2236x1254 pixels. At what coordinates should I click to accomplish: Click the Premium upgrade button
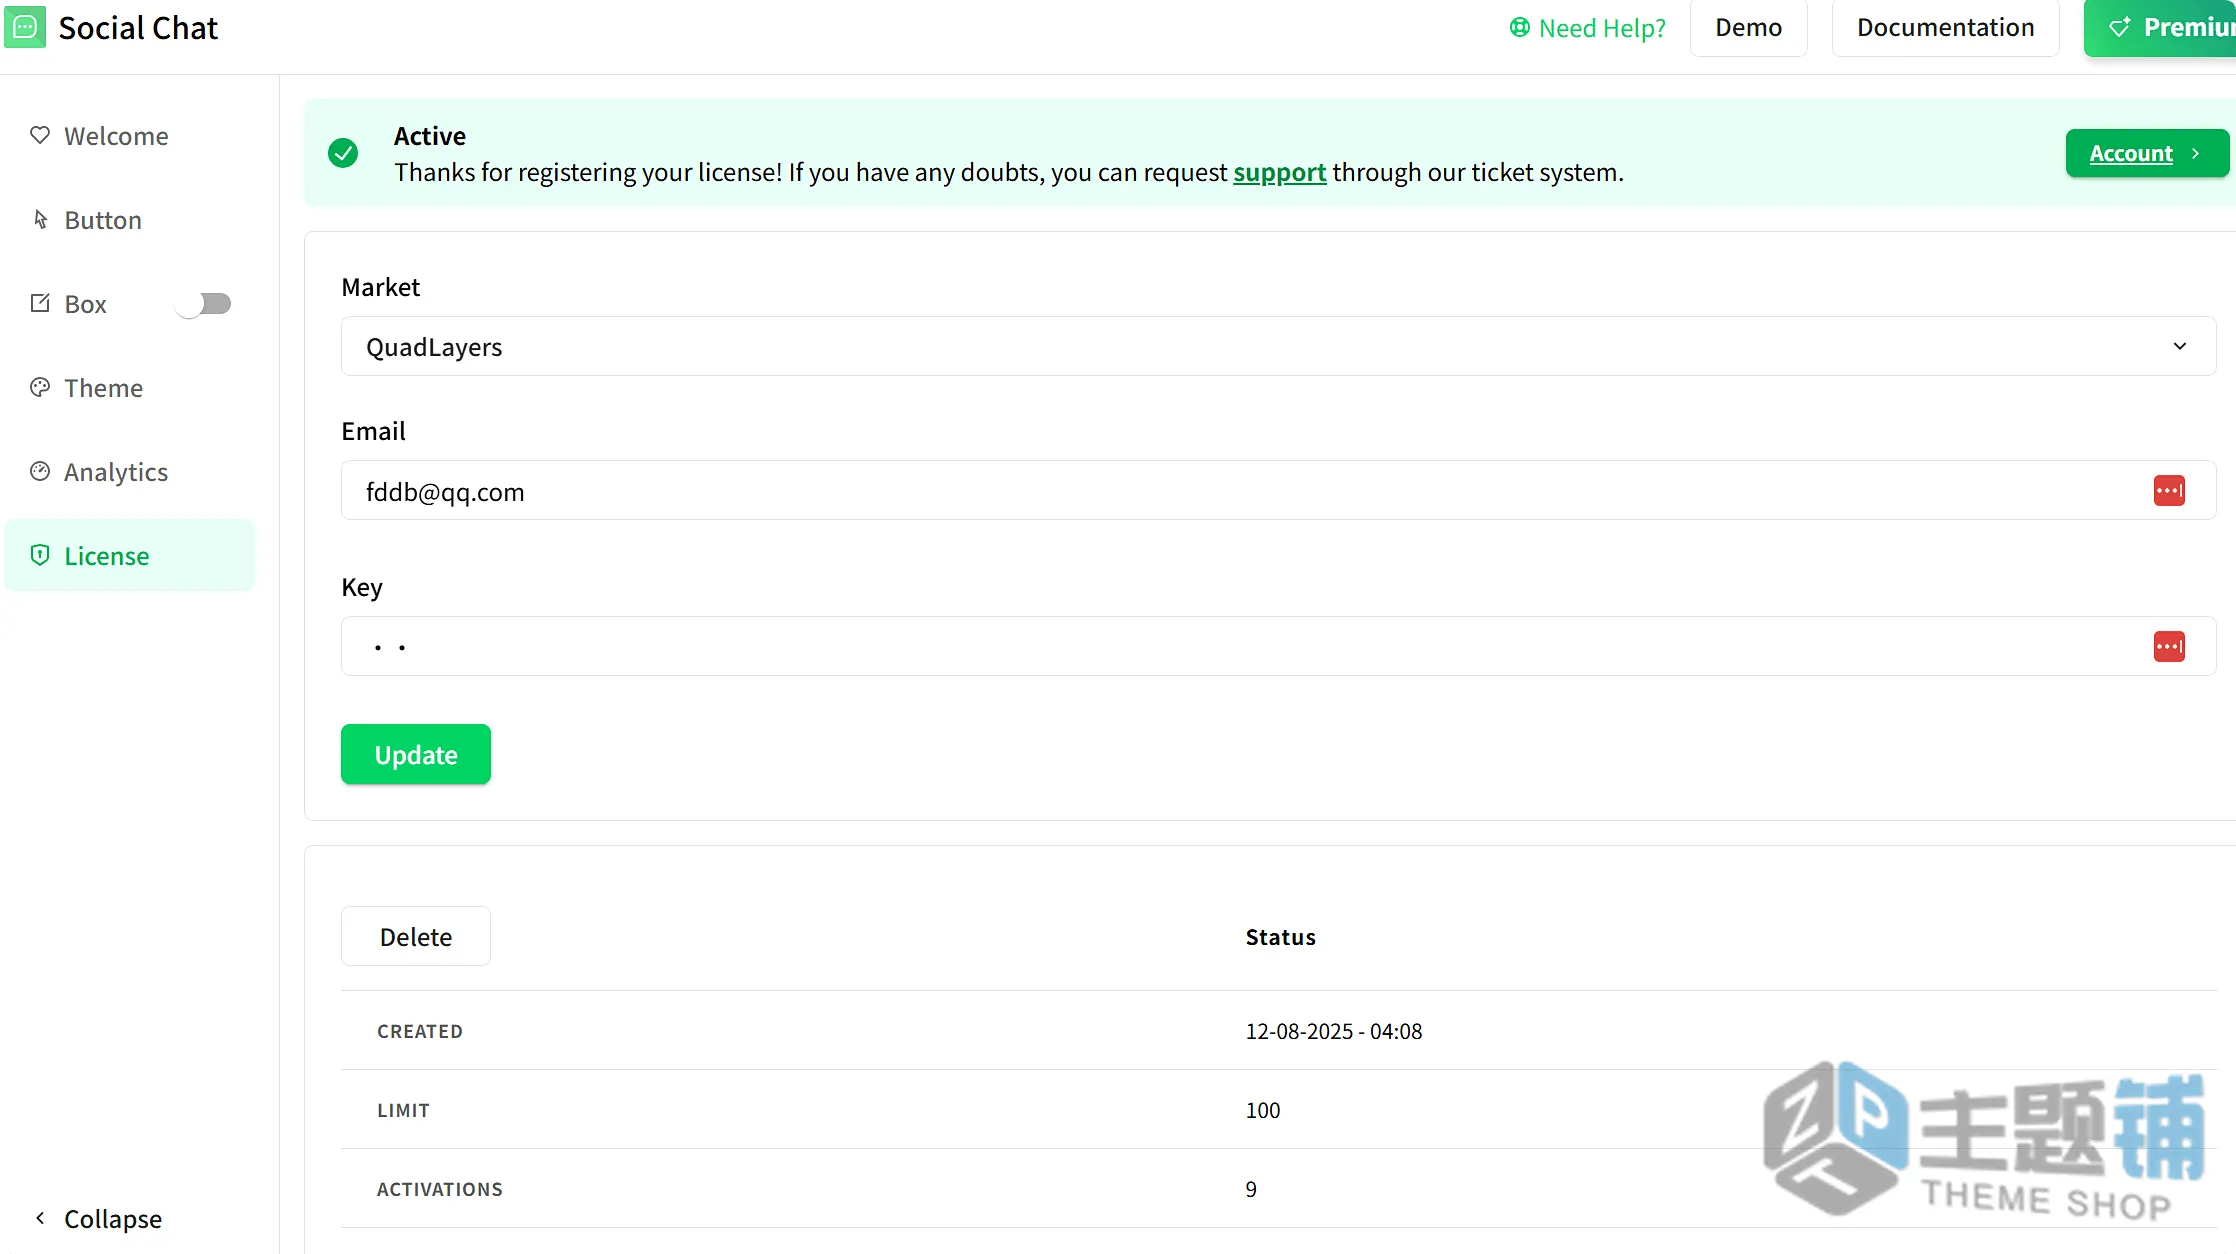[x=2162, y=27]
